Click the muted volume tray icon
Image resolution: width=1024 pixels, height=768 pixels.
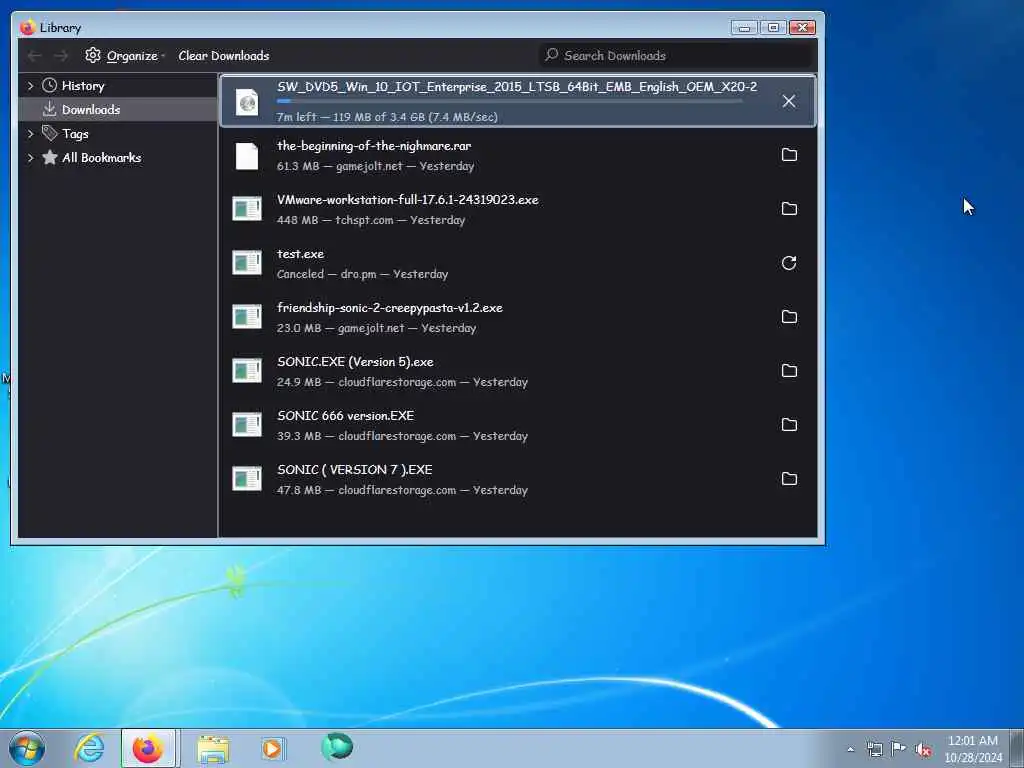click(x=923, y=750)
